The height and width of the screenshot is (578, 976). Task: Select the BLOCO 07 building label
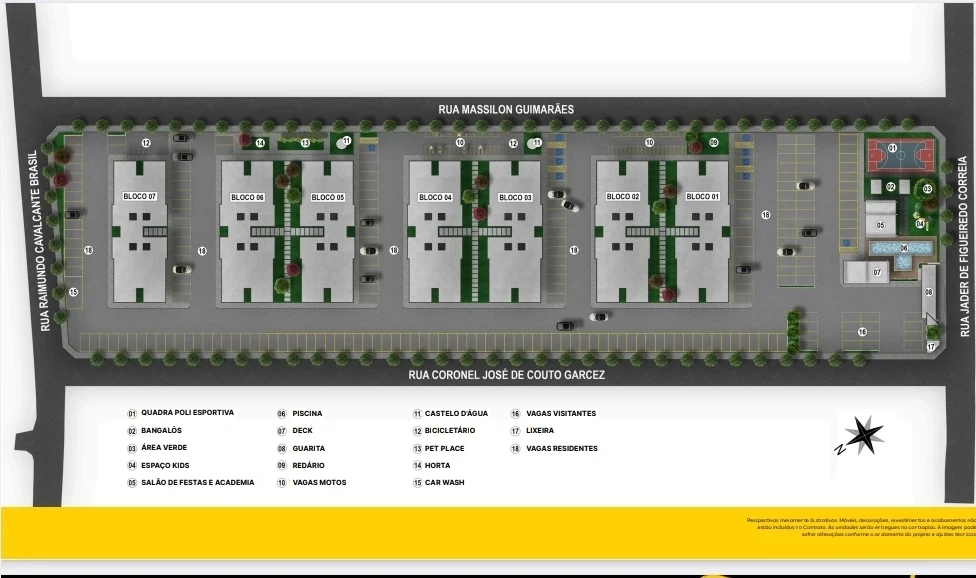coord(140,197)
